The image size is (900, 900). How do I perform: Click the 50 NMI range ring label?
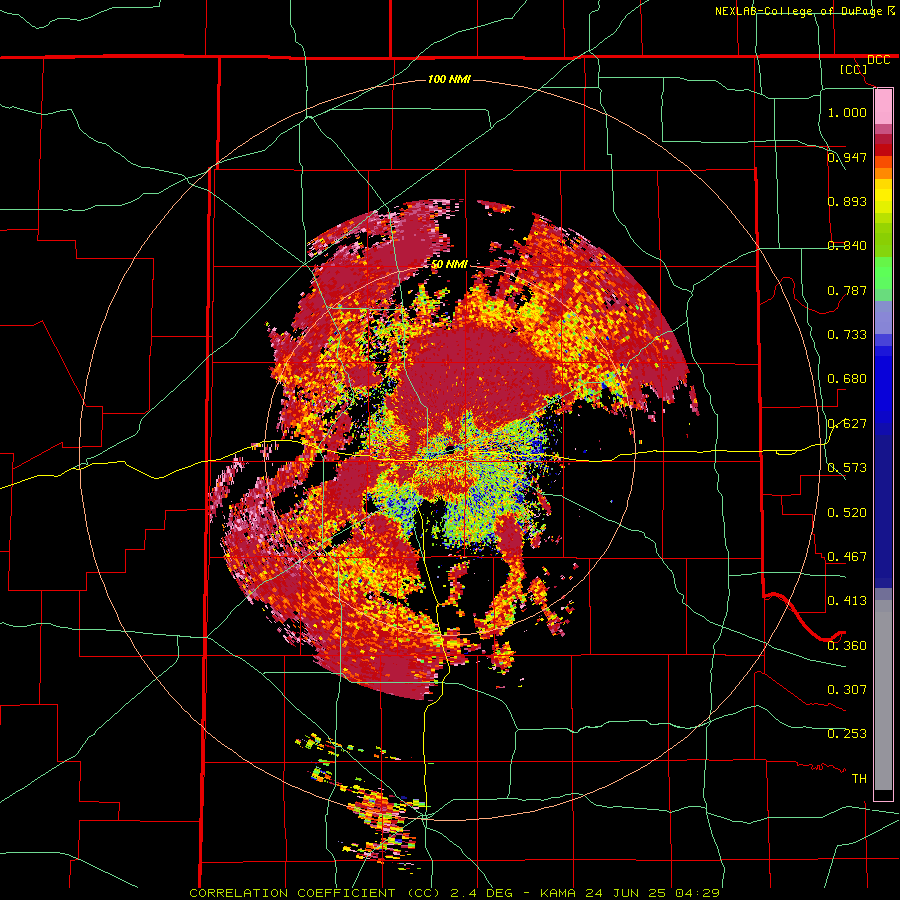[x=449, y=264]
